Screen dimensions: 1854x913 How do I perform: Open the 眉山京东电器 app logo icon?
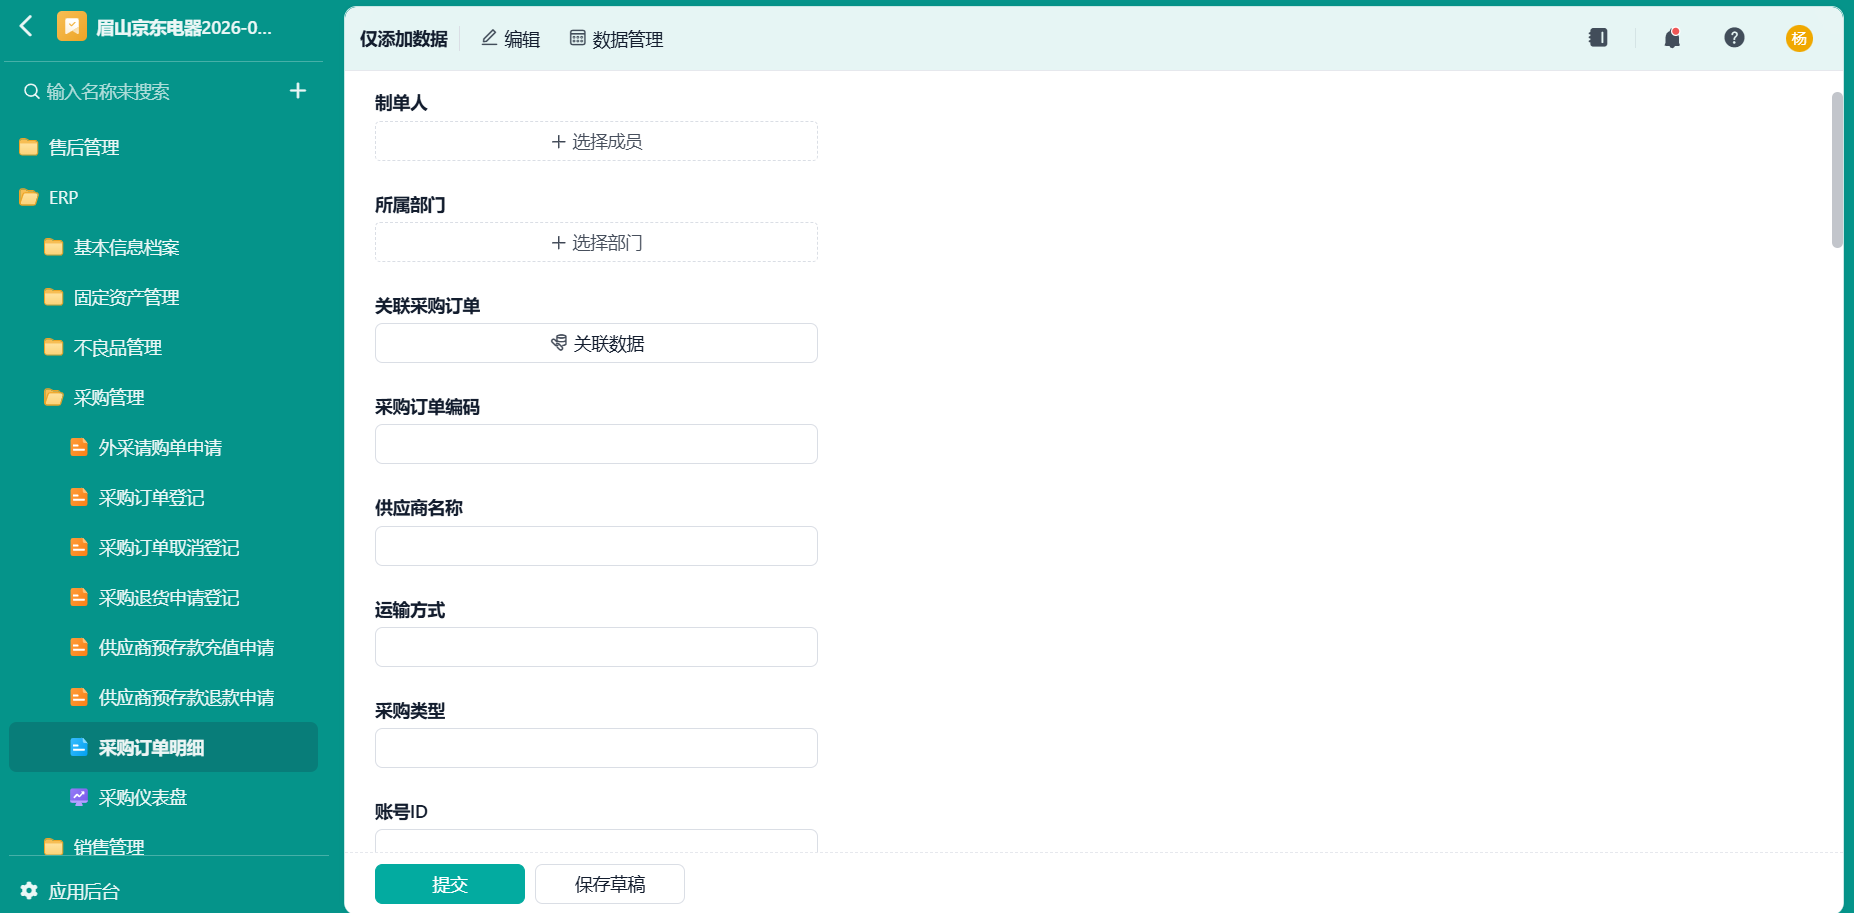coord(72,26)
